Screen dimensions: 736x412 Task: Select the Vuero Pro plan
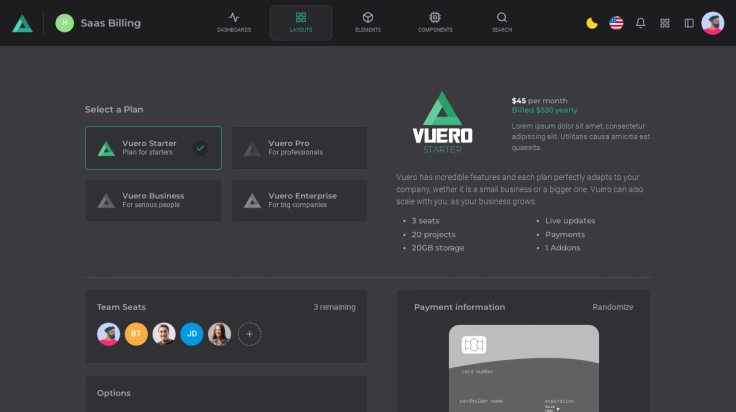click(299, 148)
